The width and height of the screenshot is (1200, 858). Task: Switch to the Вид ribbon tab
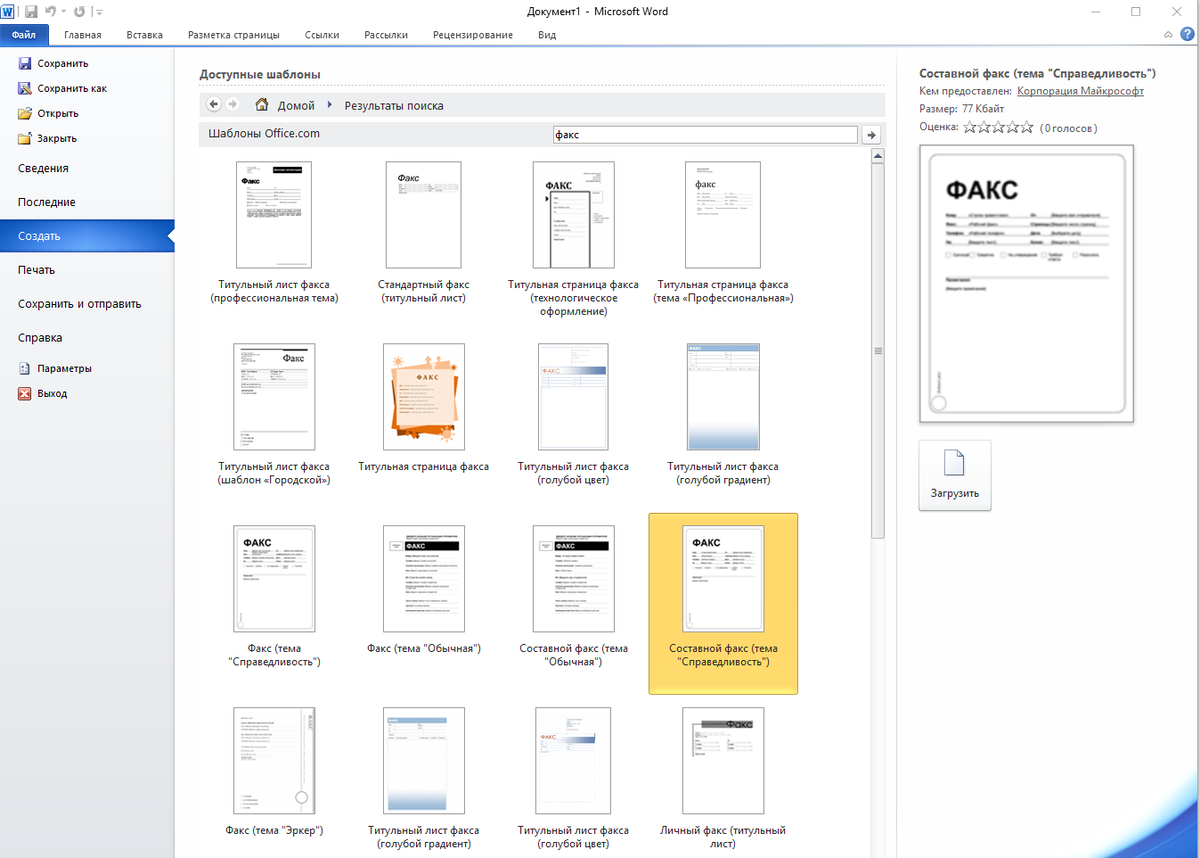pyautogui.click(x=547, y=35)
